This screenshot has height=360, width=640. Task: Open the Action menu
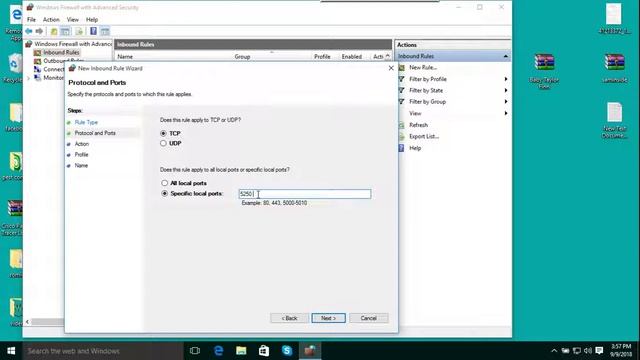pos(51,20)
